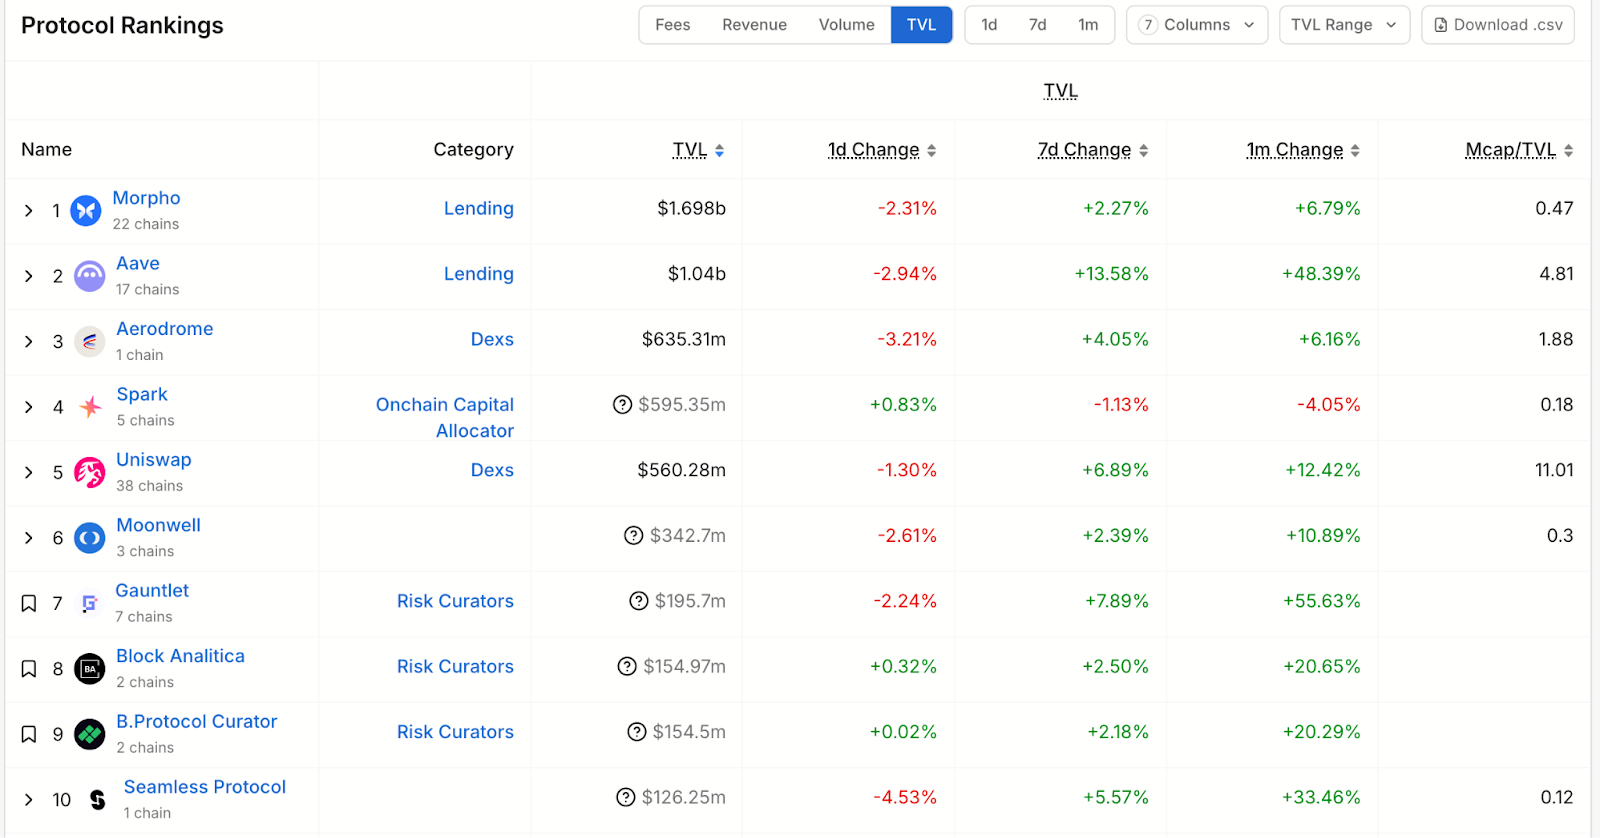Click the Morpho protocol logo icon
Screen dimensions: 1600x838
pyautogui.click(x=86, y=211)
